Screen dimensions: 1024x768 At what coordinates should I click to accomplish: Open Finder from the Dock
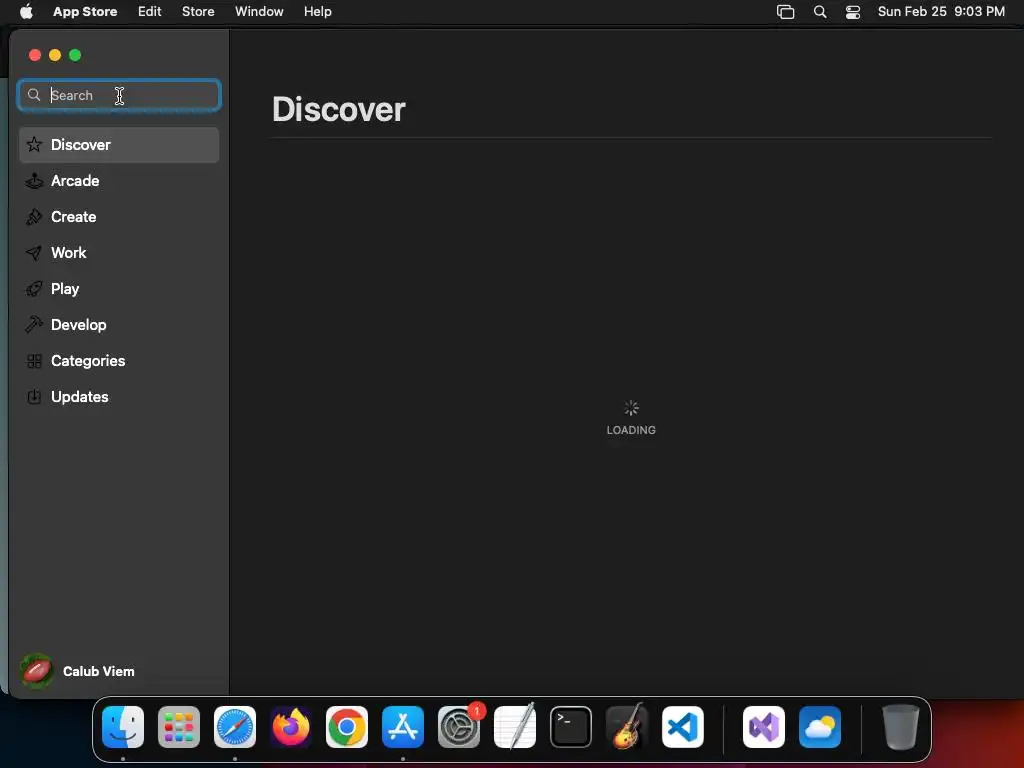pyautogui.click(x=123, y=727)
